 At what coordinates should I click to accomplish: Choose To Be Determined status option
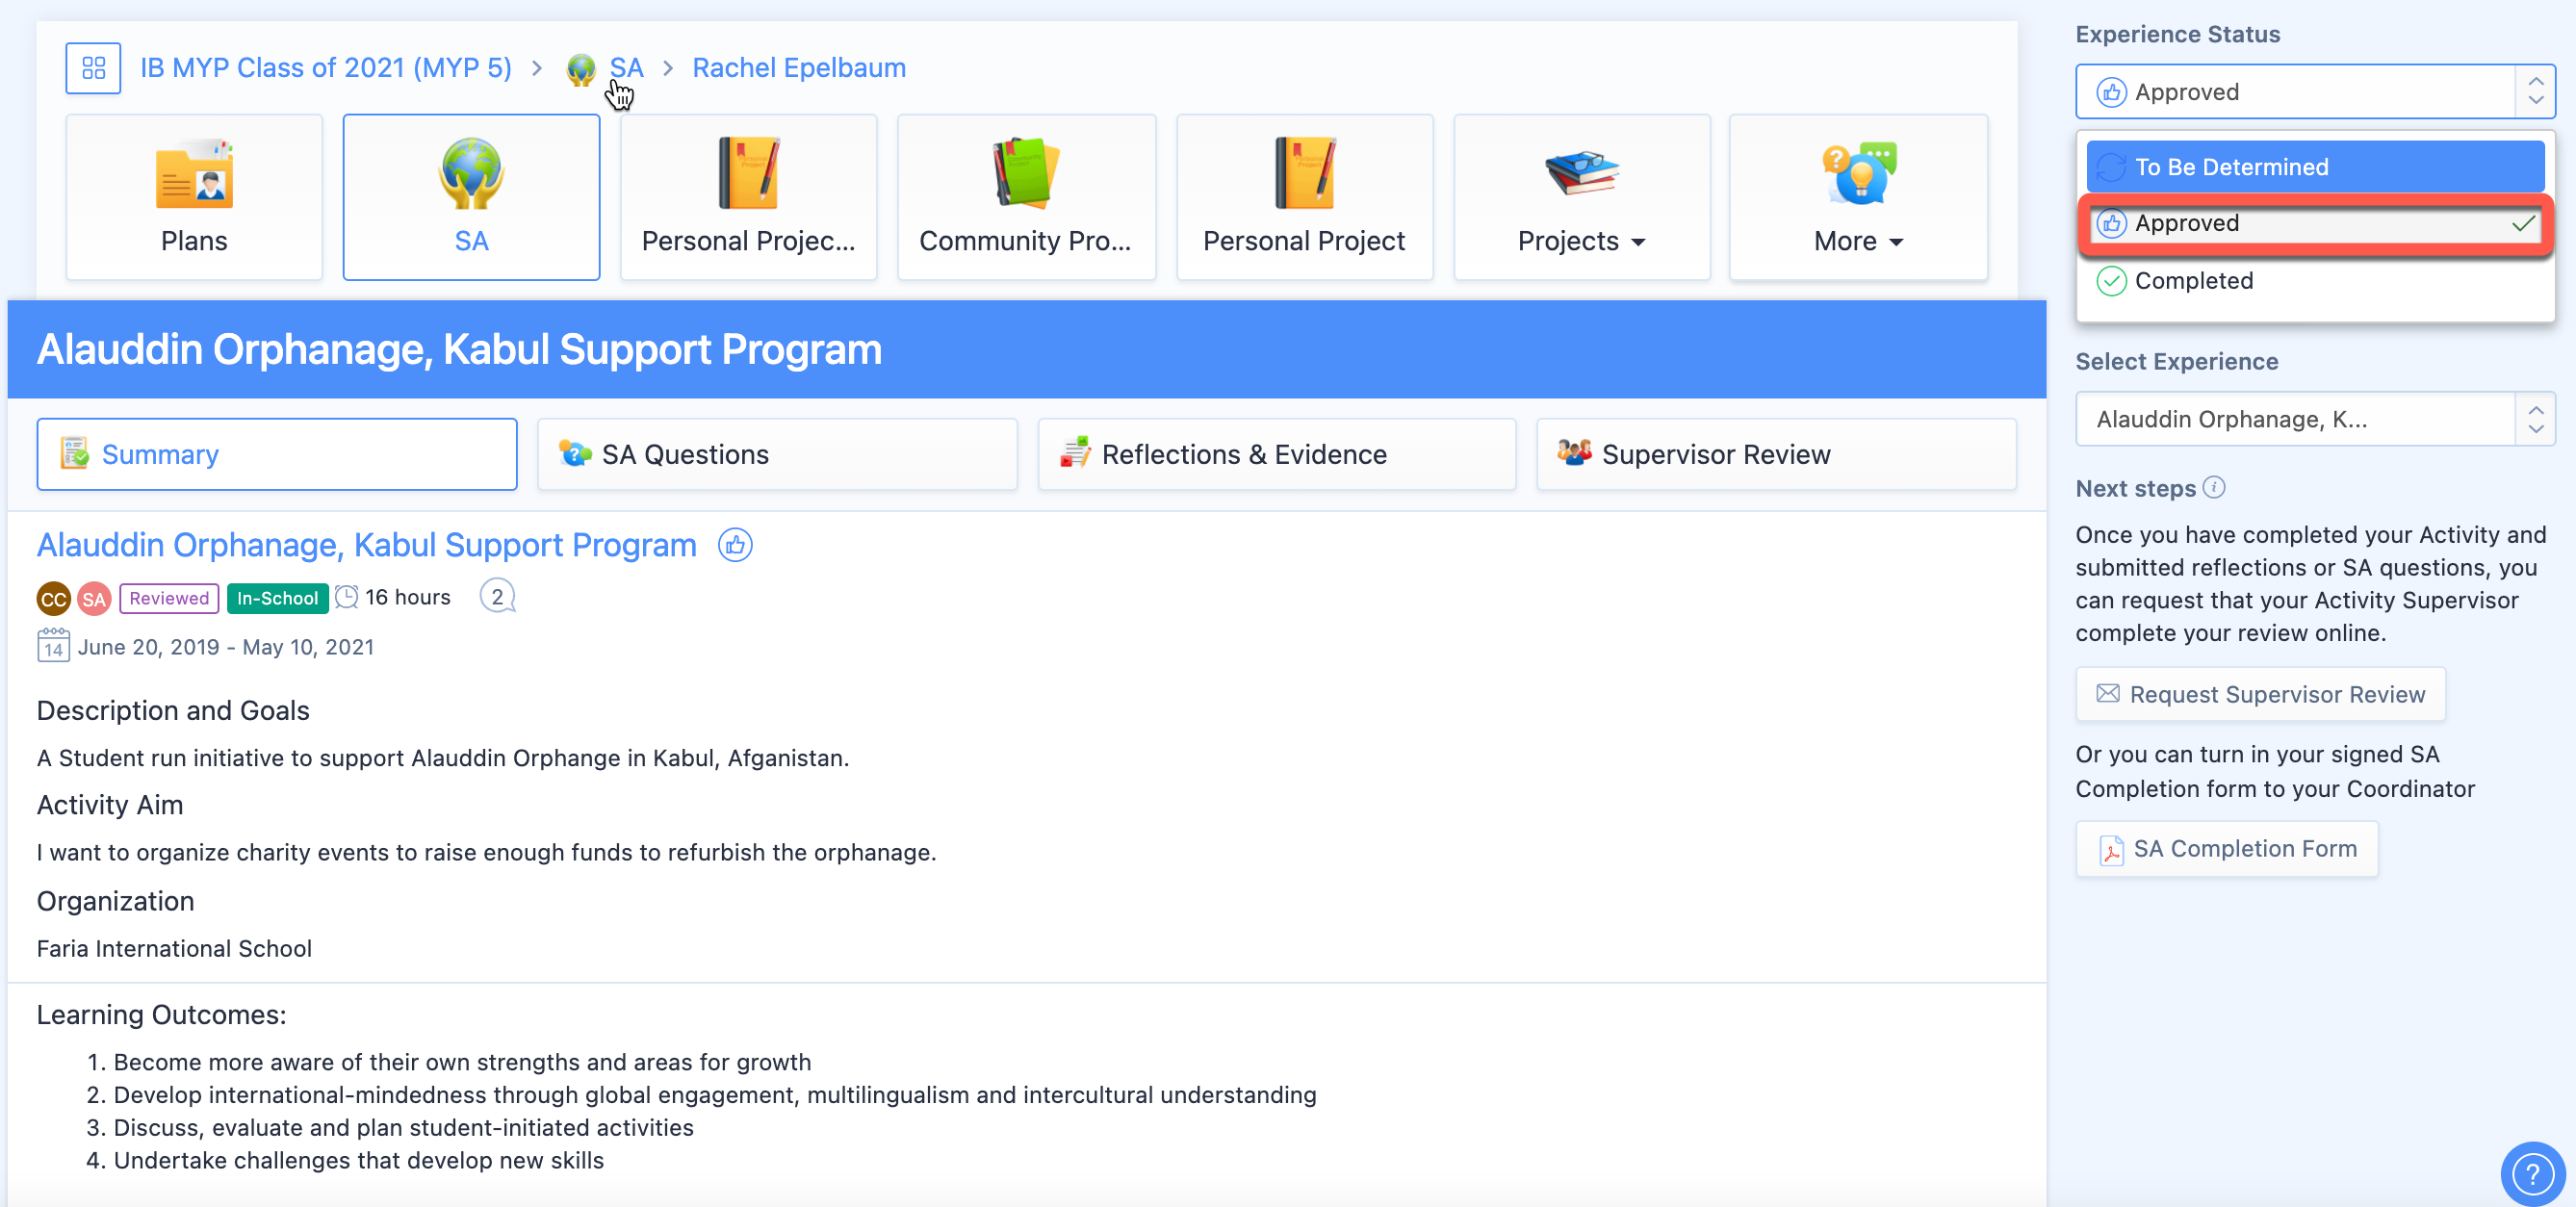[2314, 167]
